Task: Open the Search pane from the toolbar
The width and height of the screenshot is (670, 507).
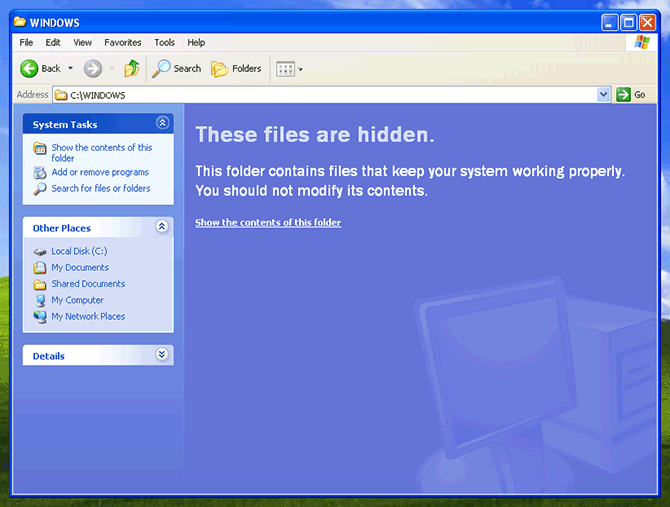Action: click(176, 68)
